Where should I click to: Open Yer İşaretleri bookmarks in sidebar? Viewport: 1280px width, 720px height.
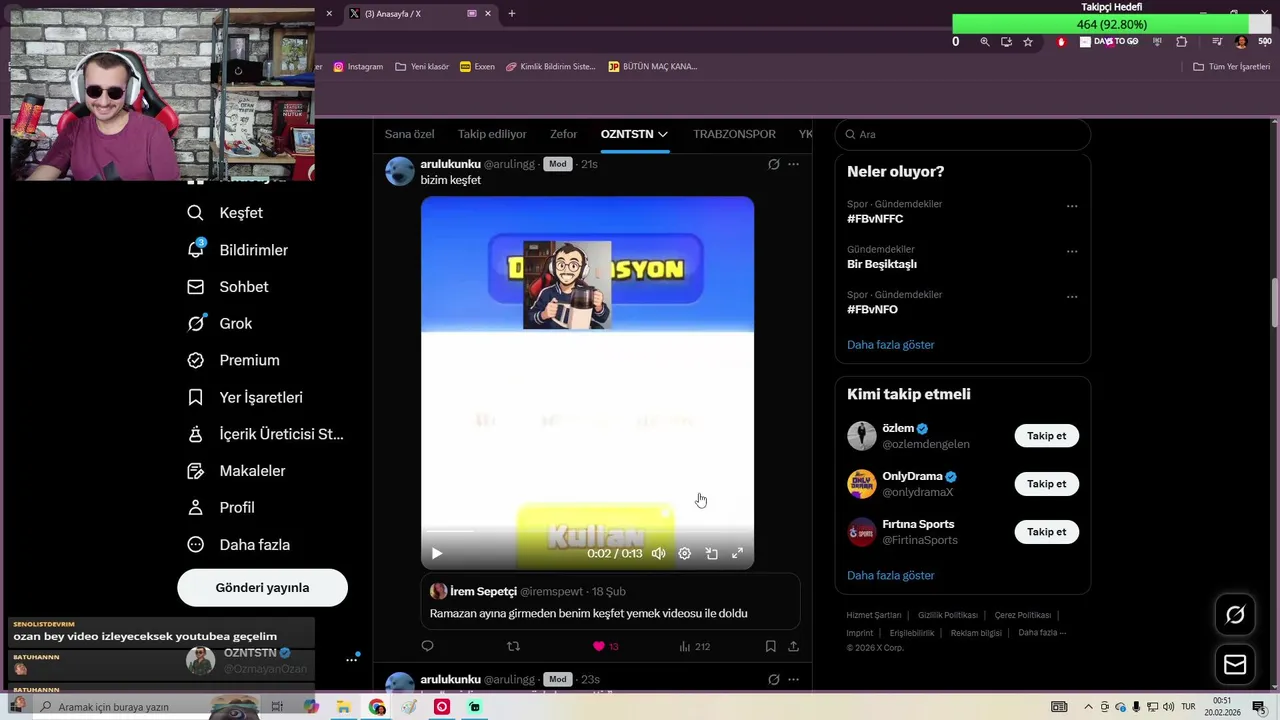coord(245,397)
